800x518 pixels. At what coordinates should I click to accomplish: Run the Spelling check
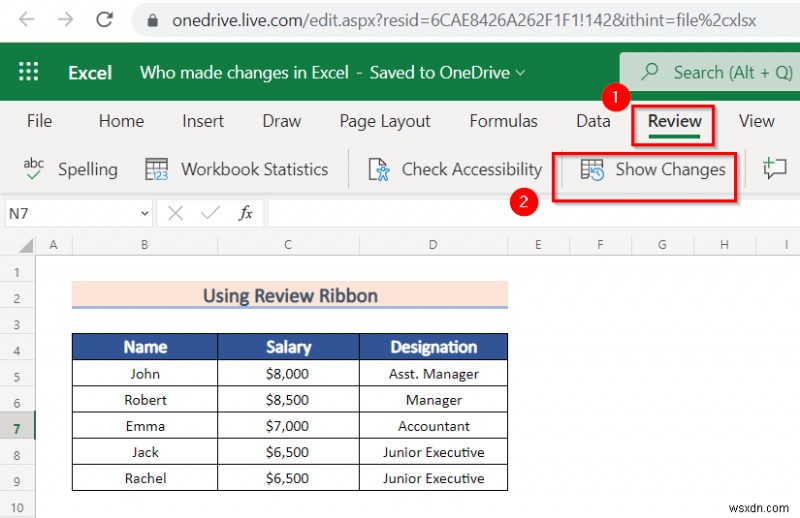coord(70,169)
